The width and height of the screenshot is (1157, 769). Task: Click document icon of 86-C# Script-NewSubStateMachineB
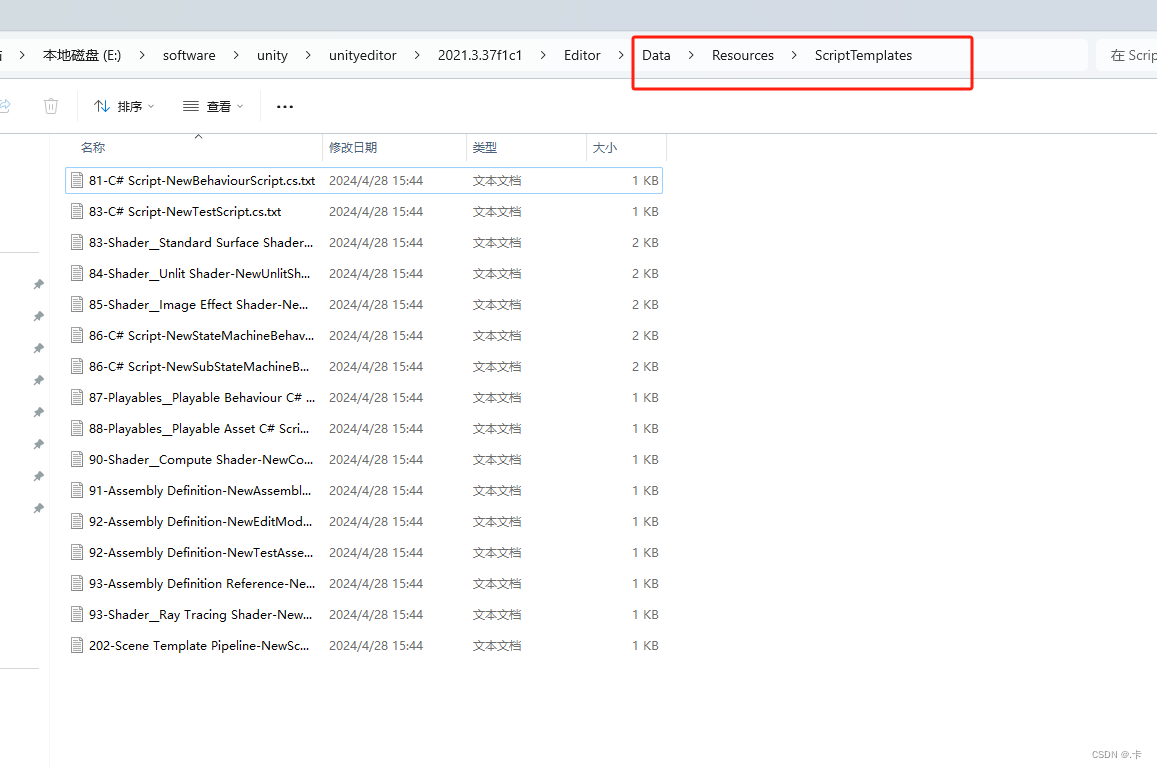click(77, 367)
